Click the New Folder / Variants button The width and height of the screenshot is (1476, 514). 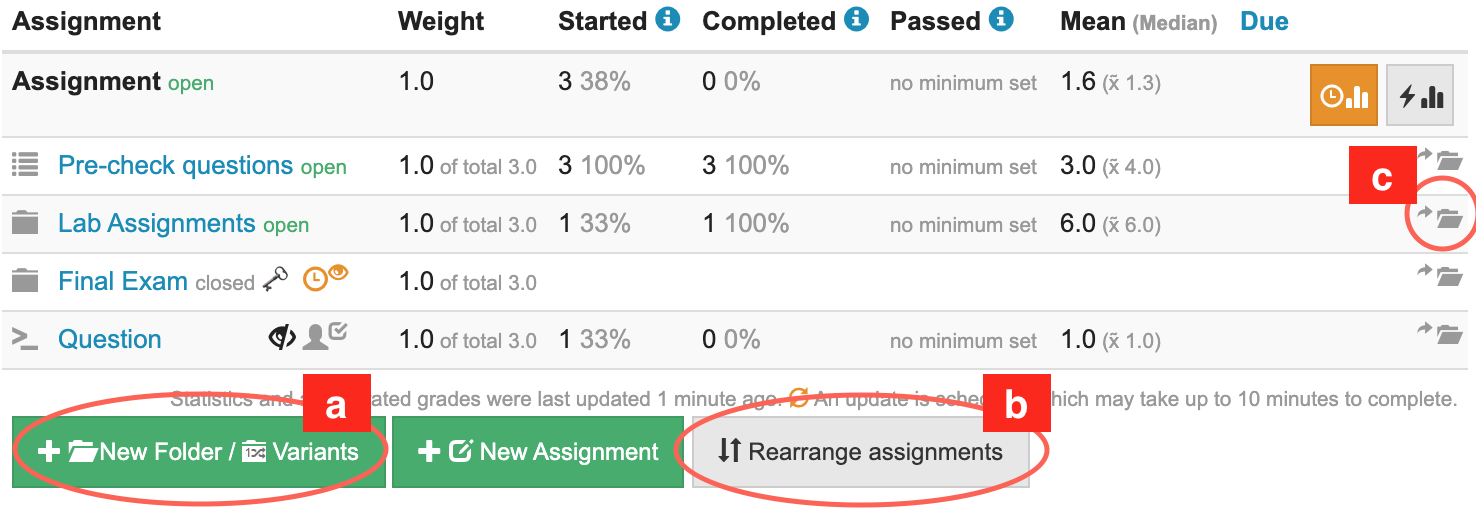pos(199,452)
